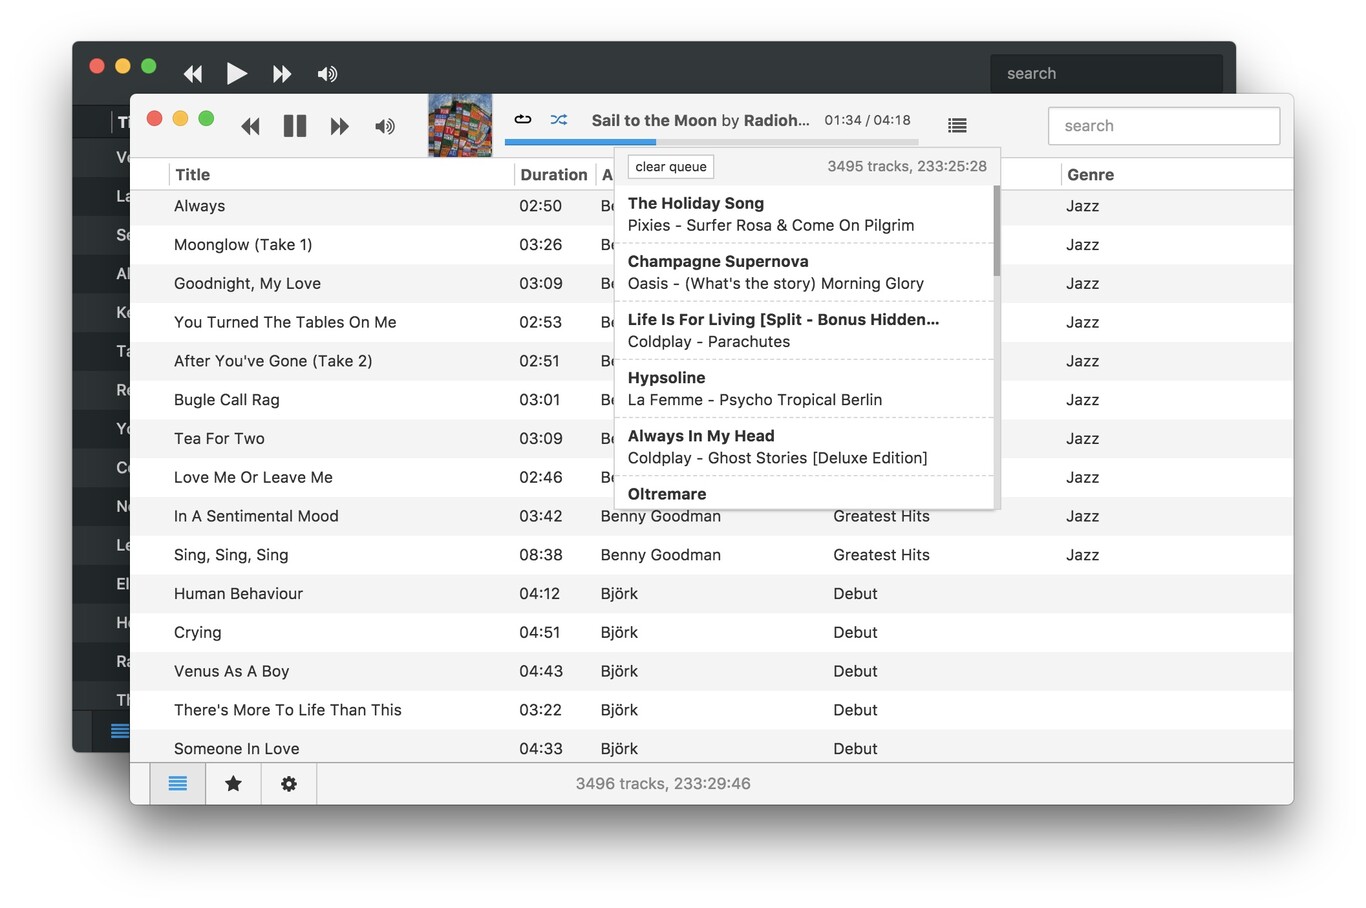Show the Library via the list icon
This screenshot has width=1366, height=908.
click(178, 784)
